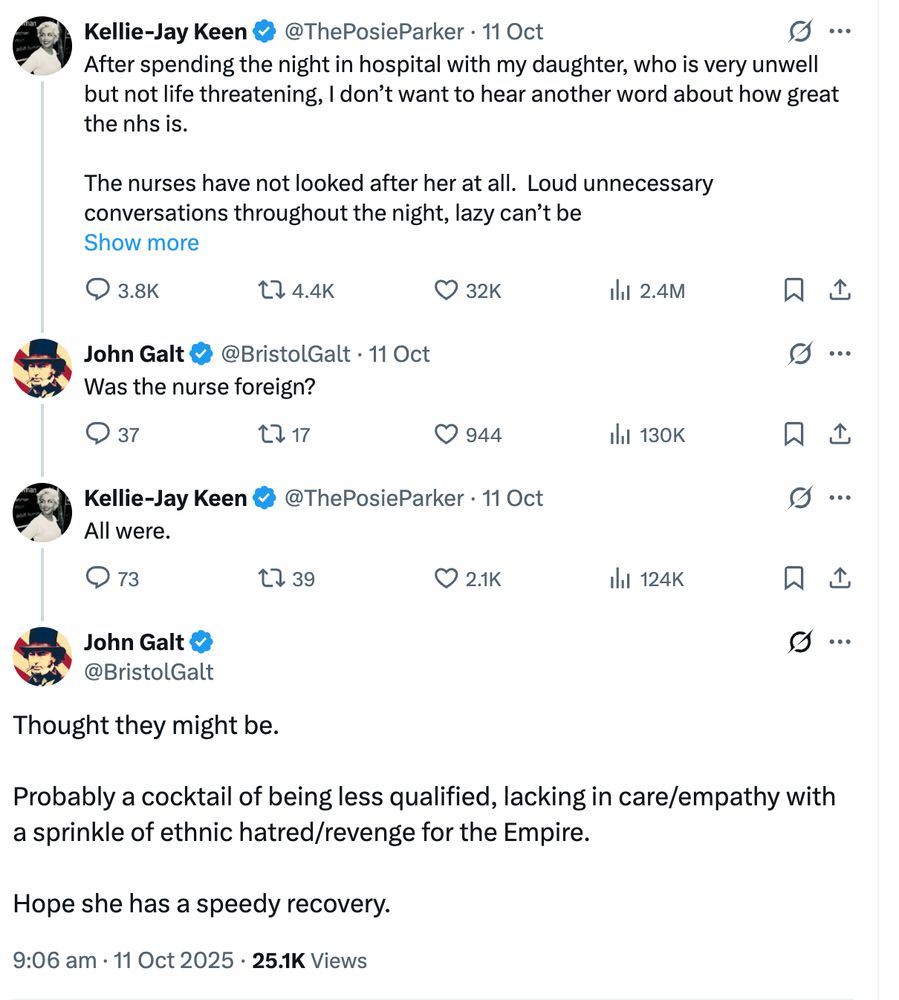This screenshot has width=899, height=1000.
Task: Open more options on first tweet
Action: pyautogui.click(x=840, y=32)
